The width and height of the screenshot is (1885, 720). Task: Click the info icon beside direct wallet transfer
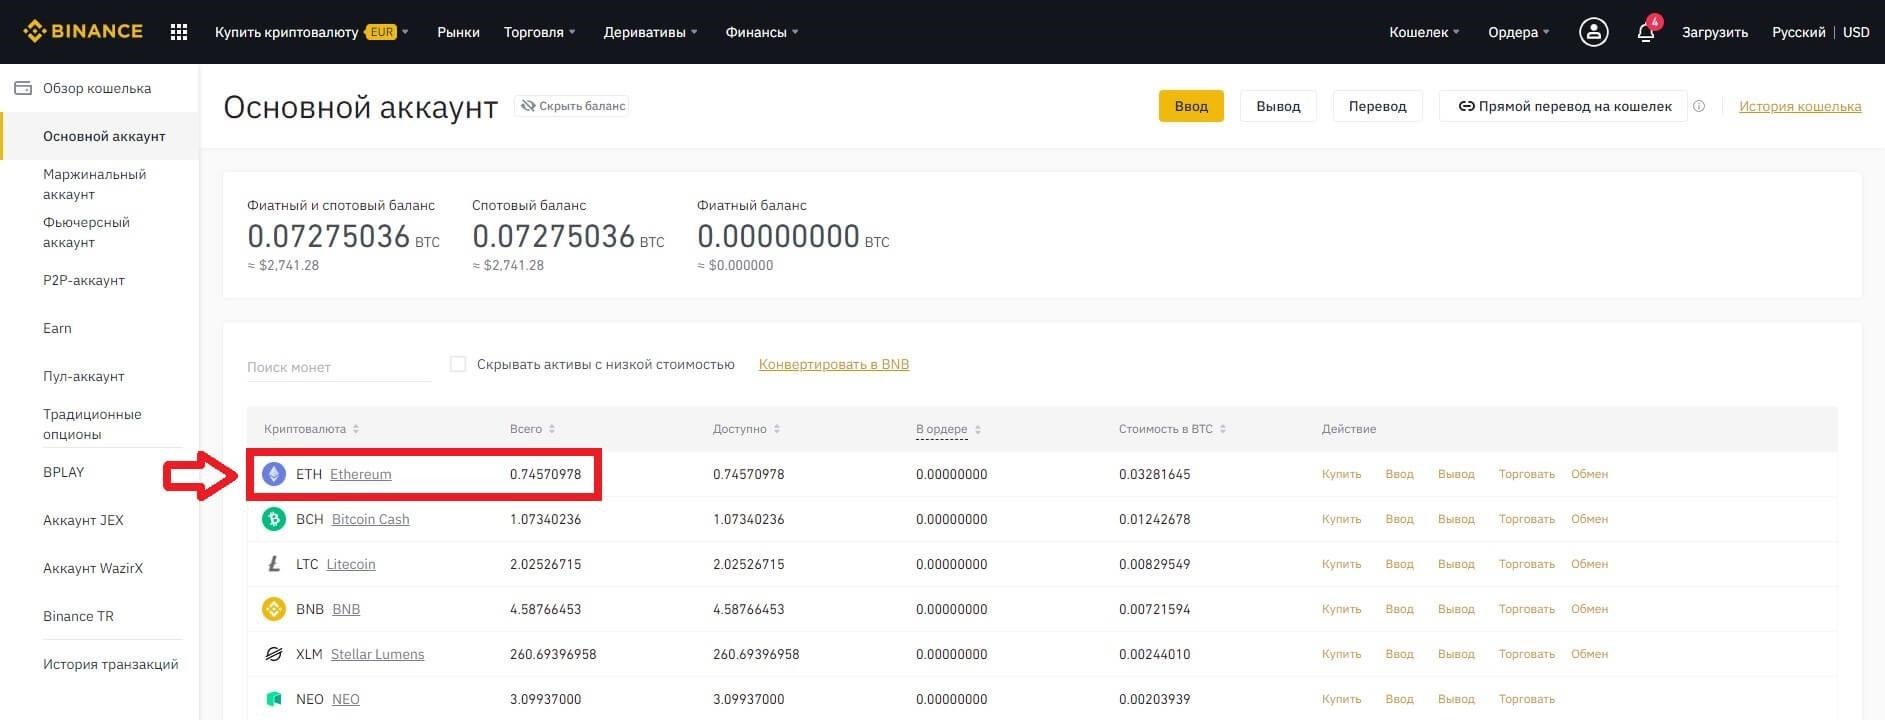pyautogui.click(x=1699, y=106)
